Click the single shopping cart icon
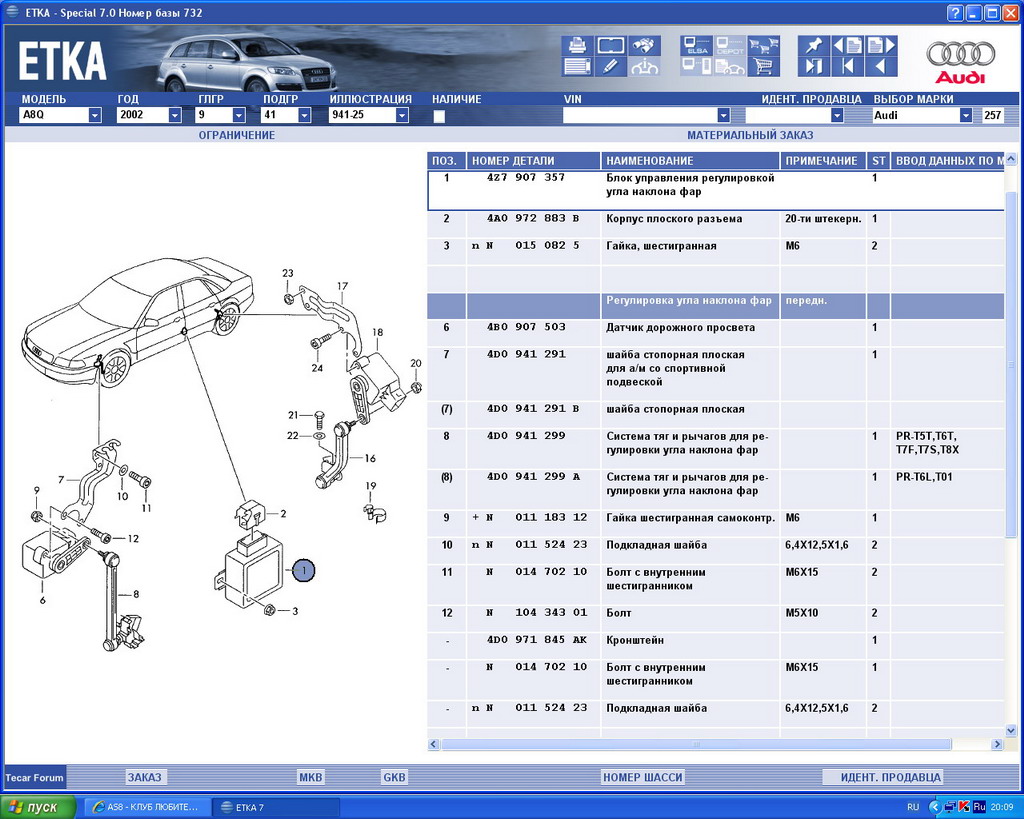The width and height of the screenshot is (1024, 819). pos(764,68)
